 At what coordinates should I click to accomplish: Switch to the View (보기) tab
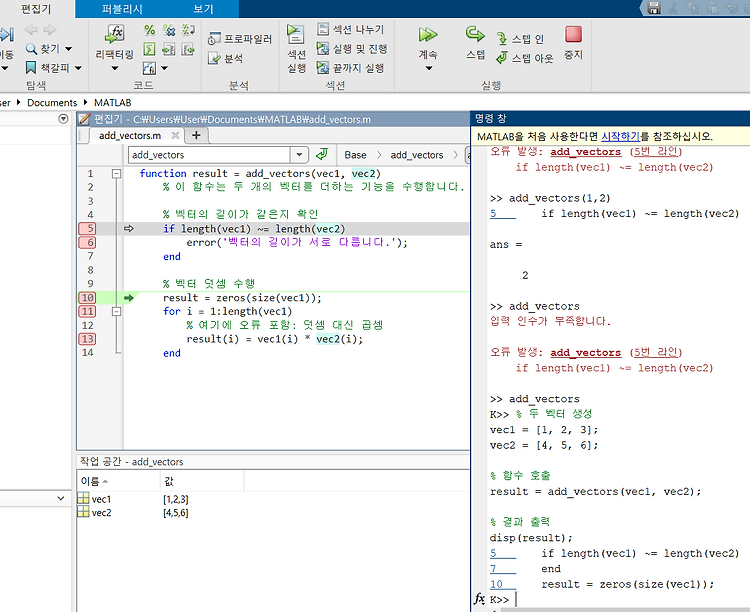pos(203,9)
